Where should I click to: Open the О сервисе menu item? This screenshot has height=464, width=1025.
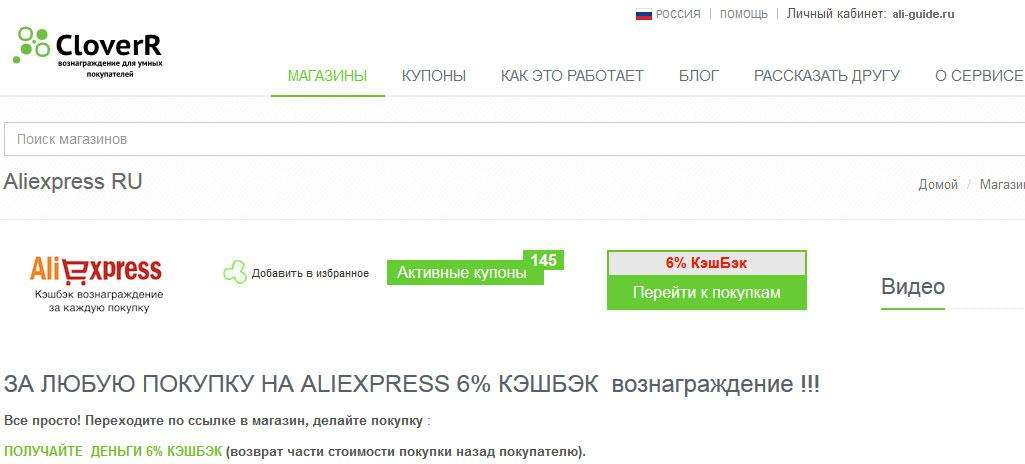point(979,76)
